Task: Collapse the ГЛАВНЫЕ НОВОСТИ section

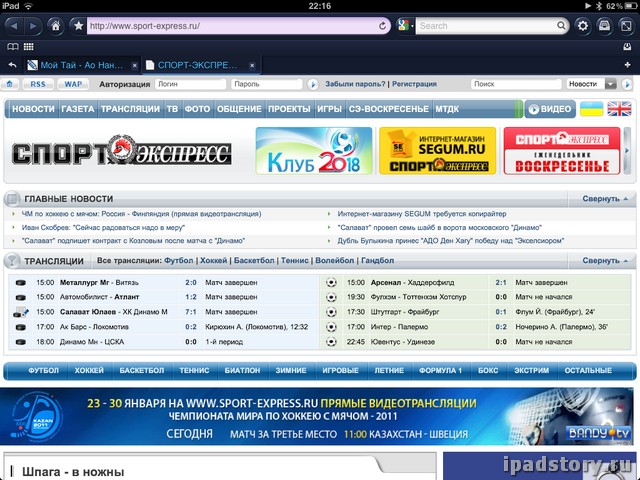Action: tap(605, 199)
